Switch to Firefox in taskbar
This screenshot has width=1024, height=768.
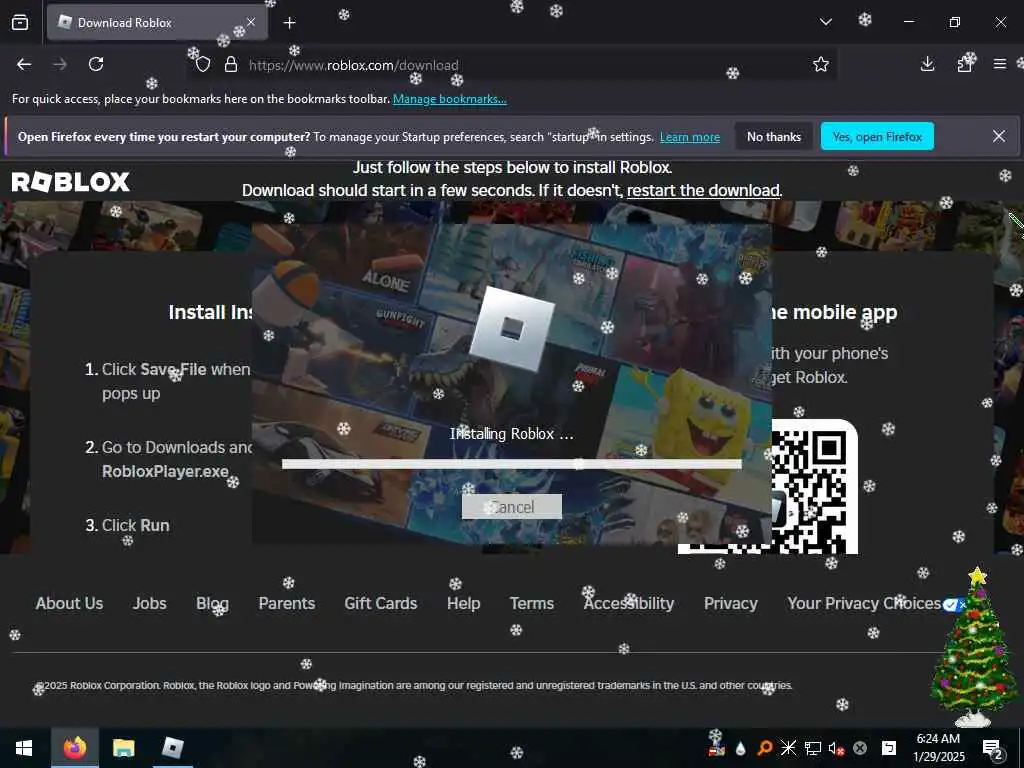click(75, 748)
